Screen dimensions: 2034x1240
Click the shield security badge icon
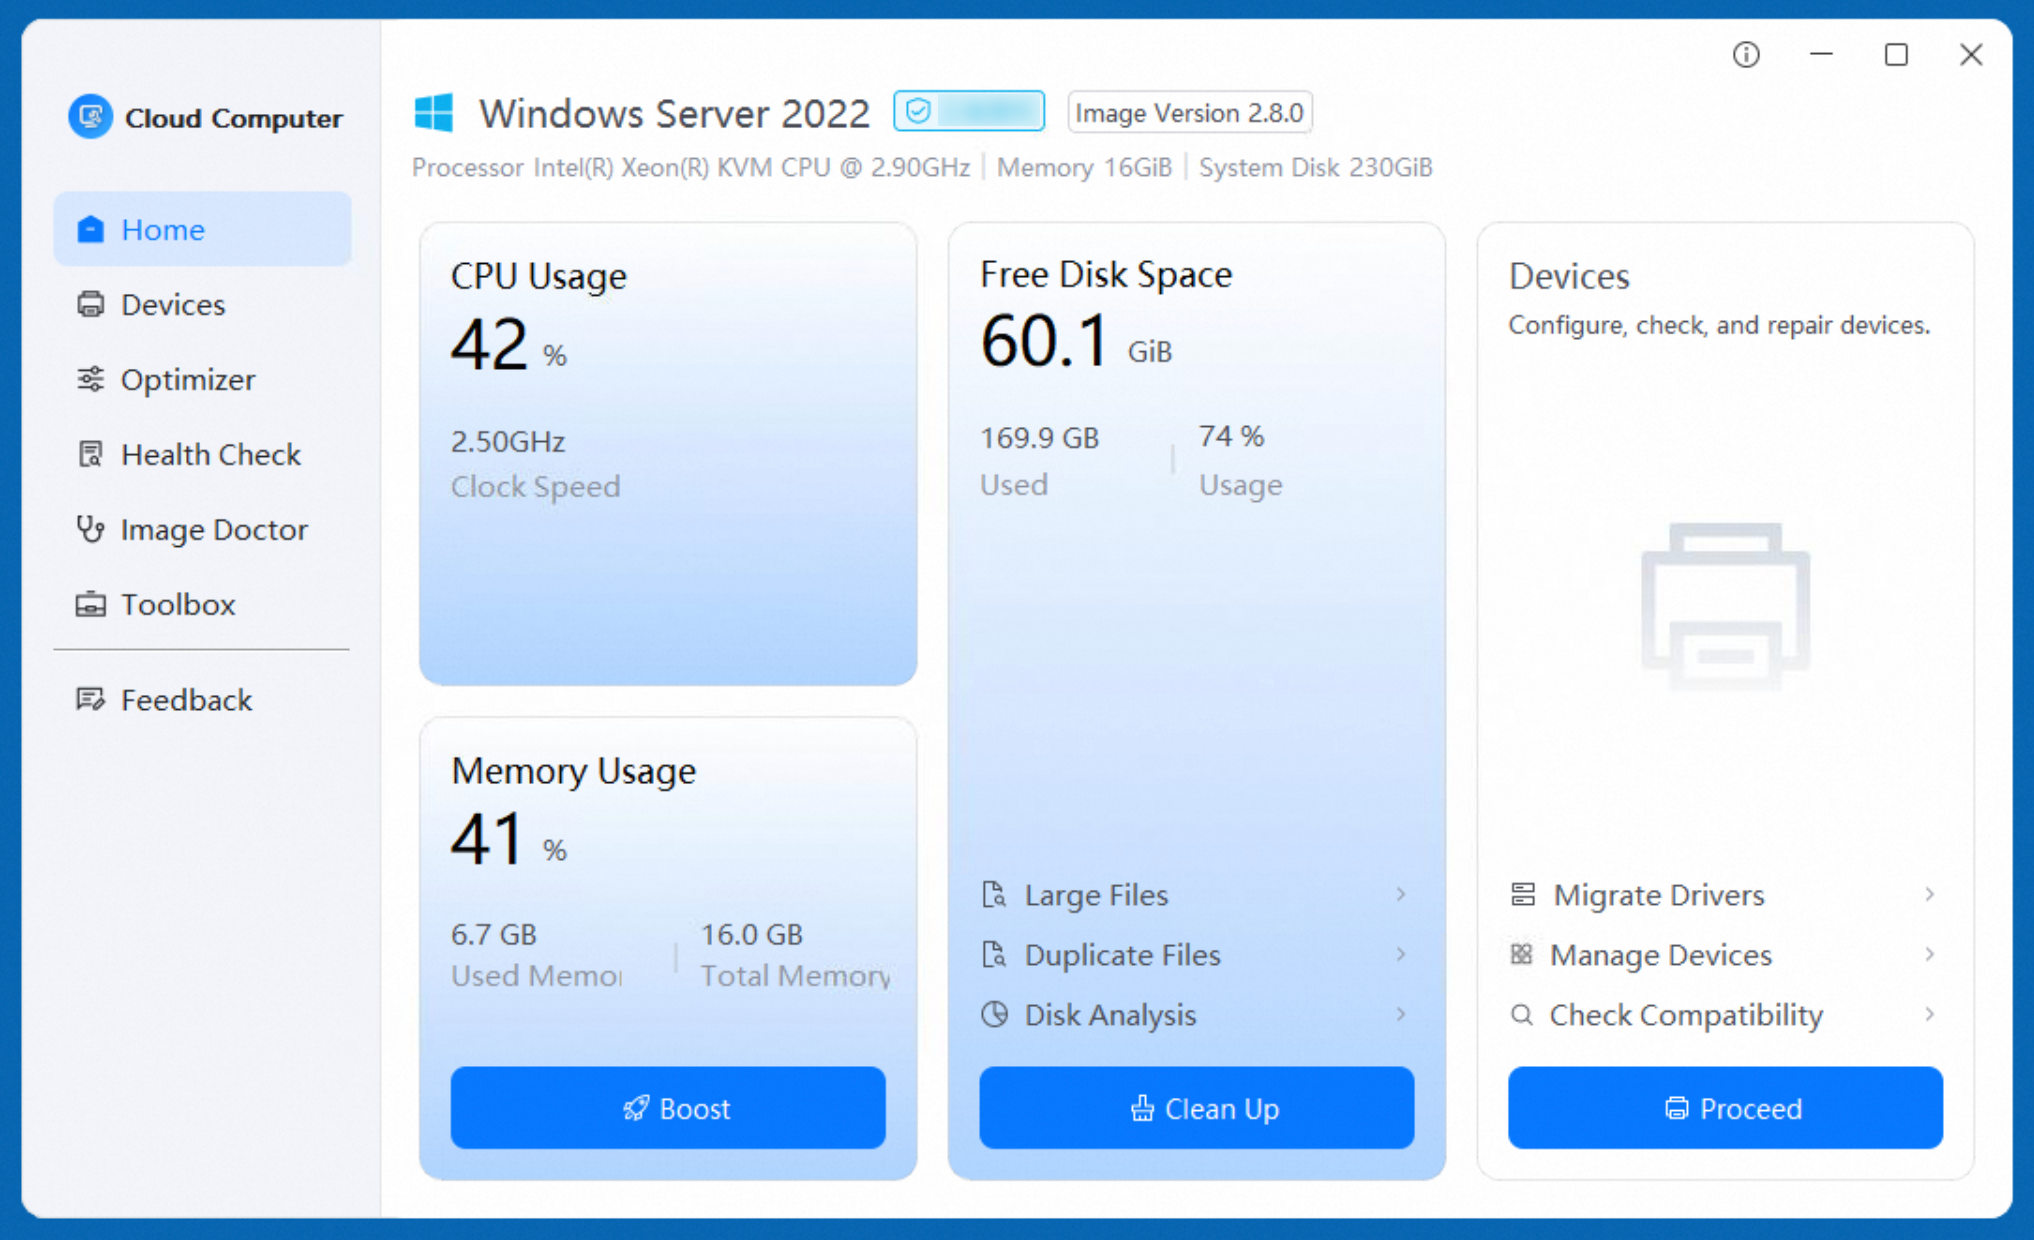[918, 111]
